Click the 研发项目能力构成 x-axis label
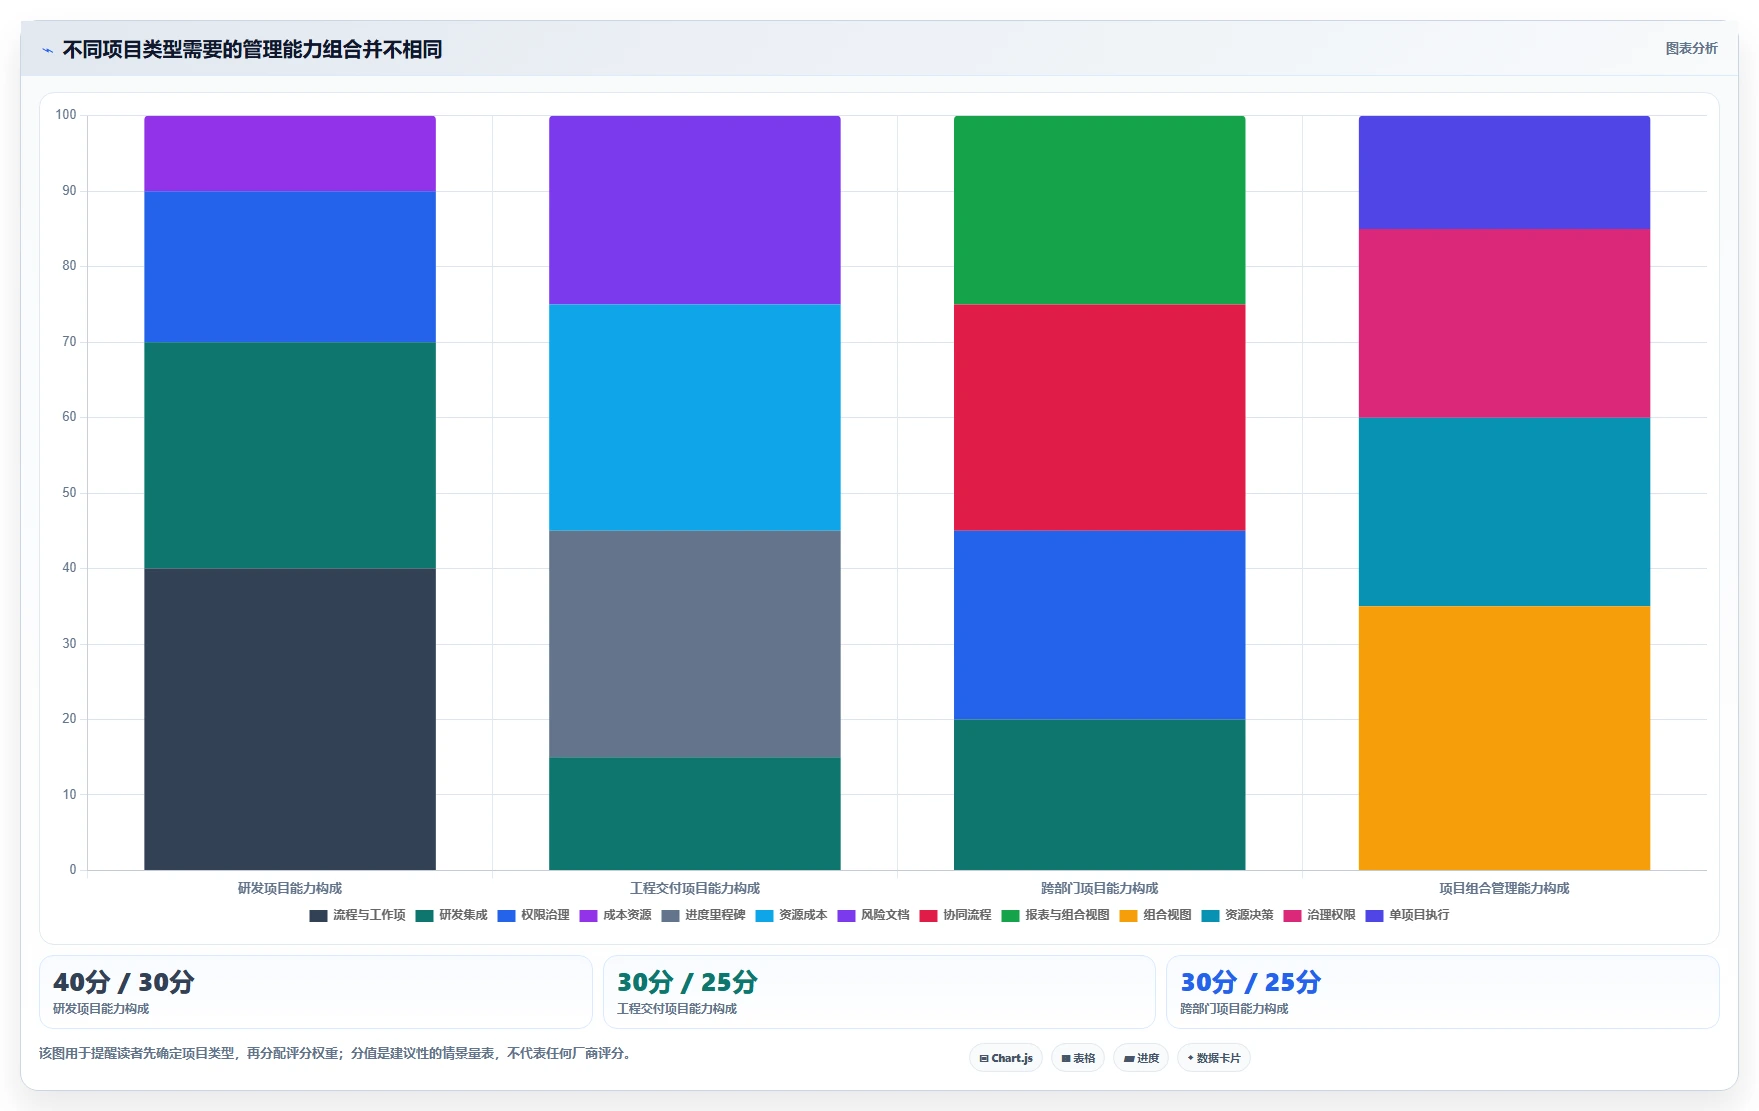Screen dimensions: 1759x1111 [290, 888]
